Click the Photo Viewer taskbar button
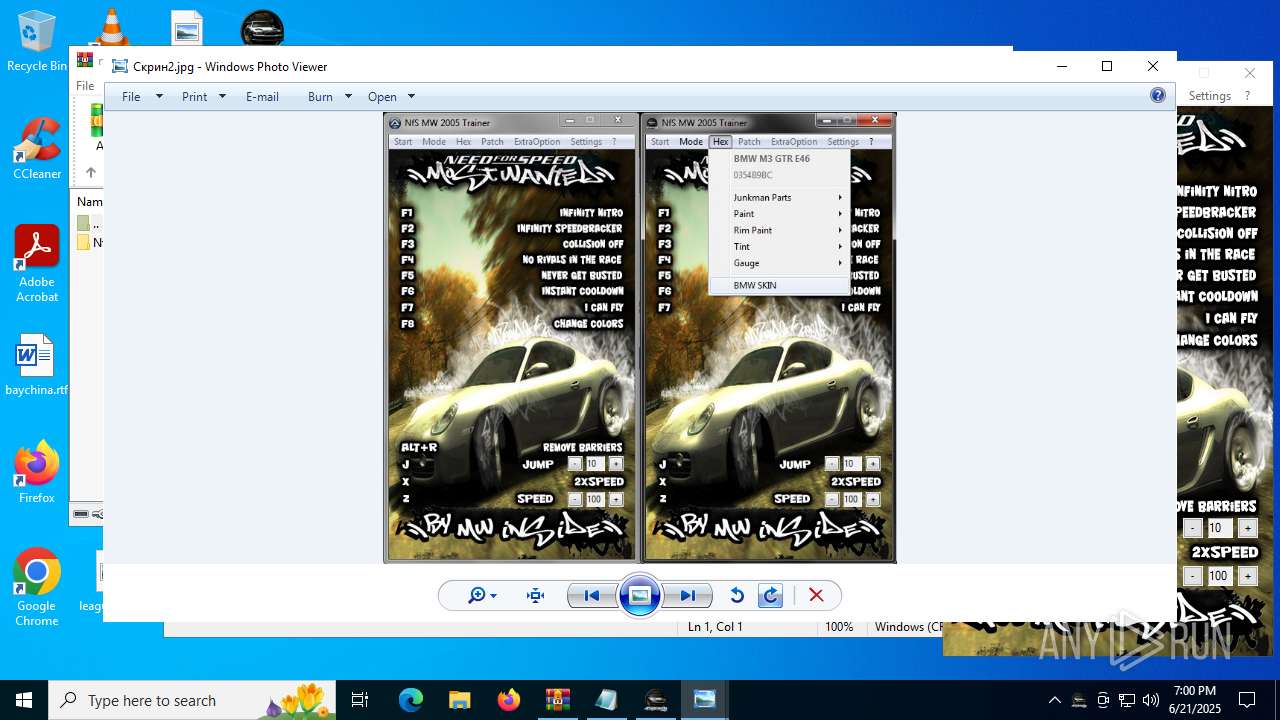Image resolution: width=1280 pixels, height=720 pixels. [704, 700]
